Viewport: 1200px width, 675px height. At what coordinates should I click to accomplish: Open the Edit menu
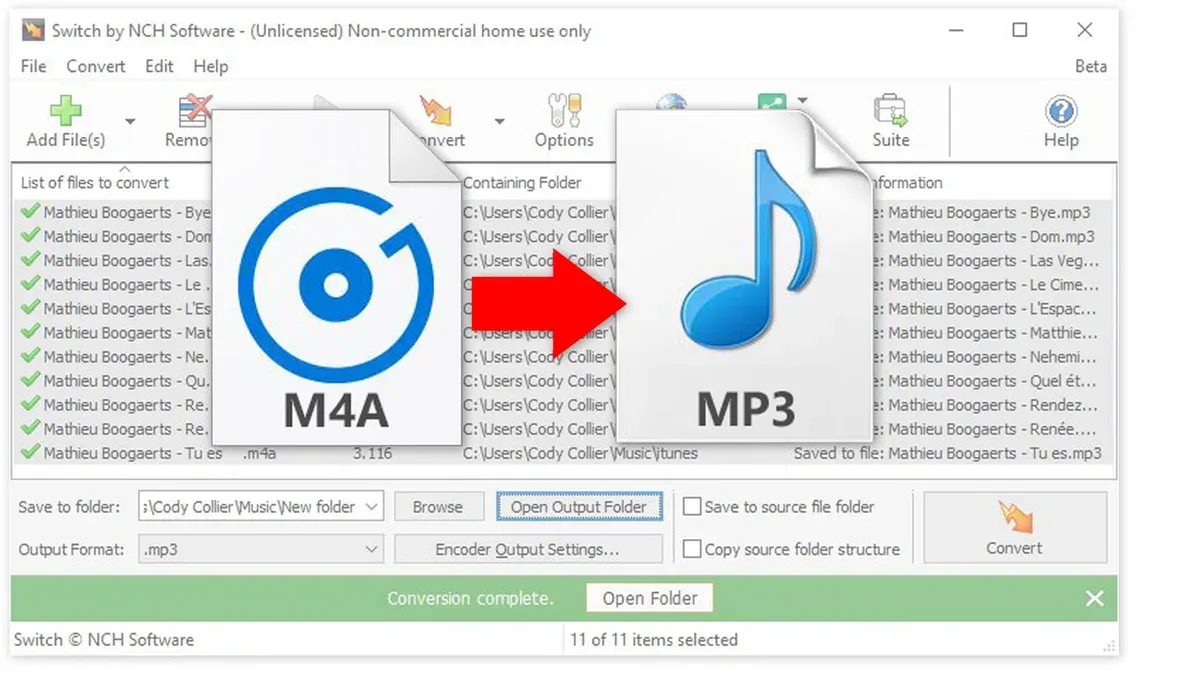pos(159,66)
